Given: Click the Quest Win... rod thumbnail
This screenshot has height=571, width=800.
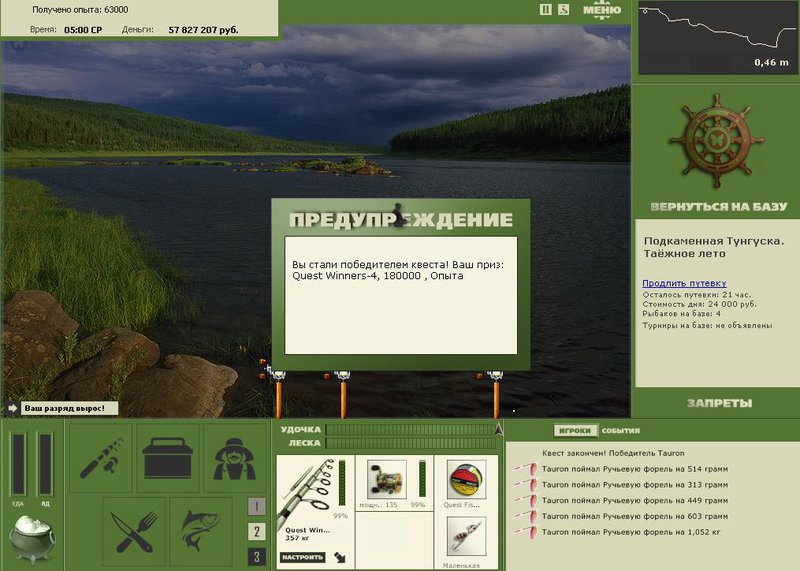Looking at the screenshot, I should tap(305, 492).
